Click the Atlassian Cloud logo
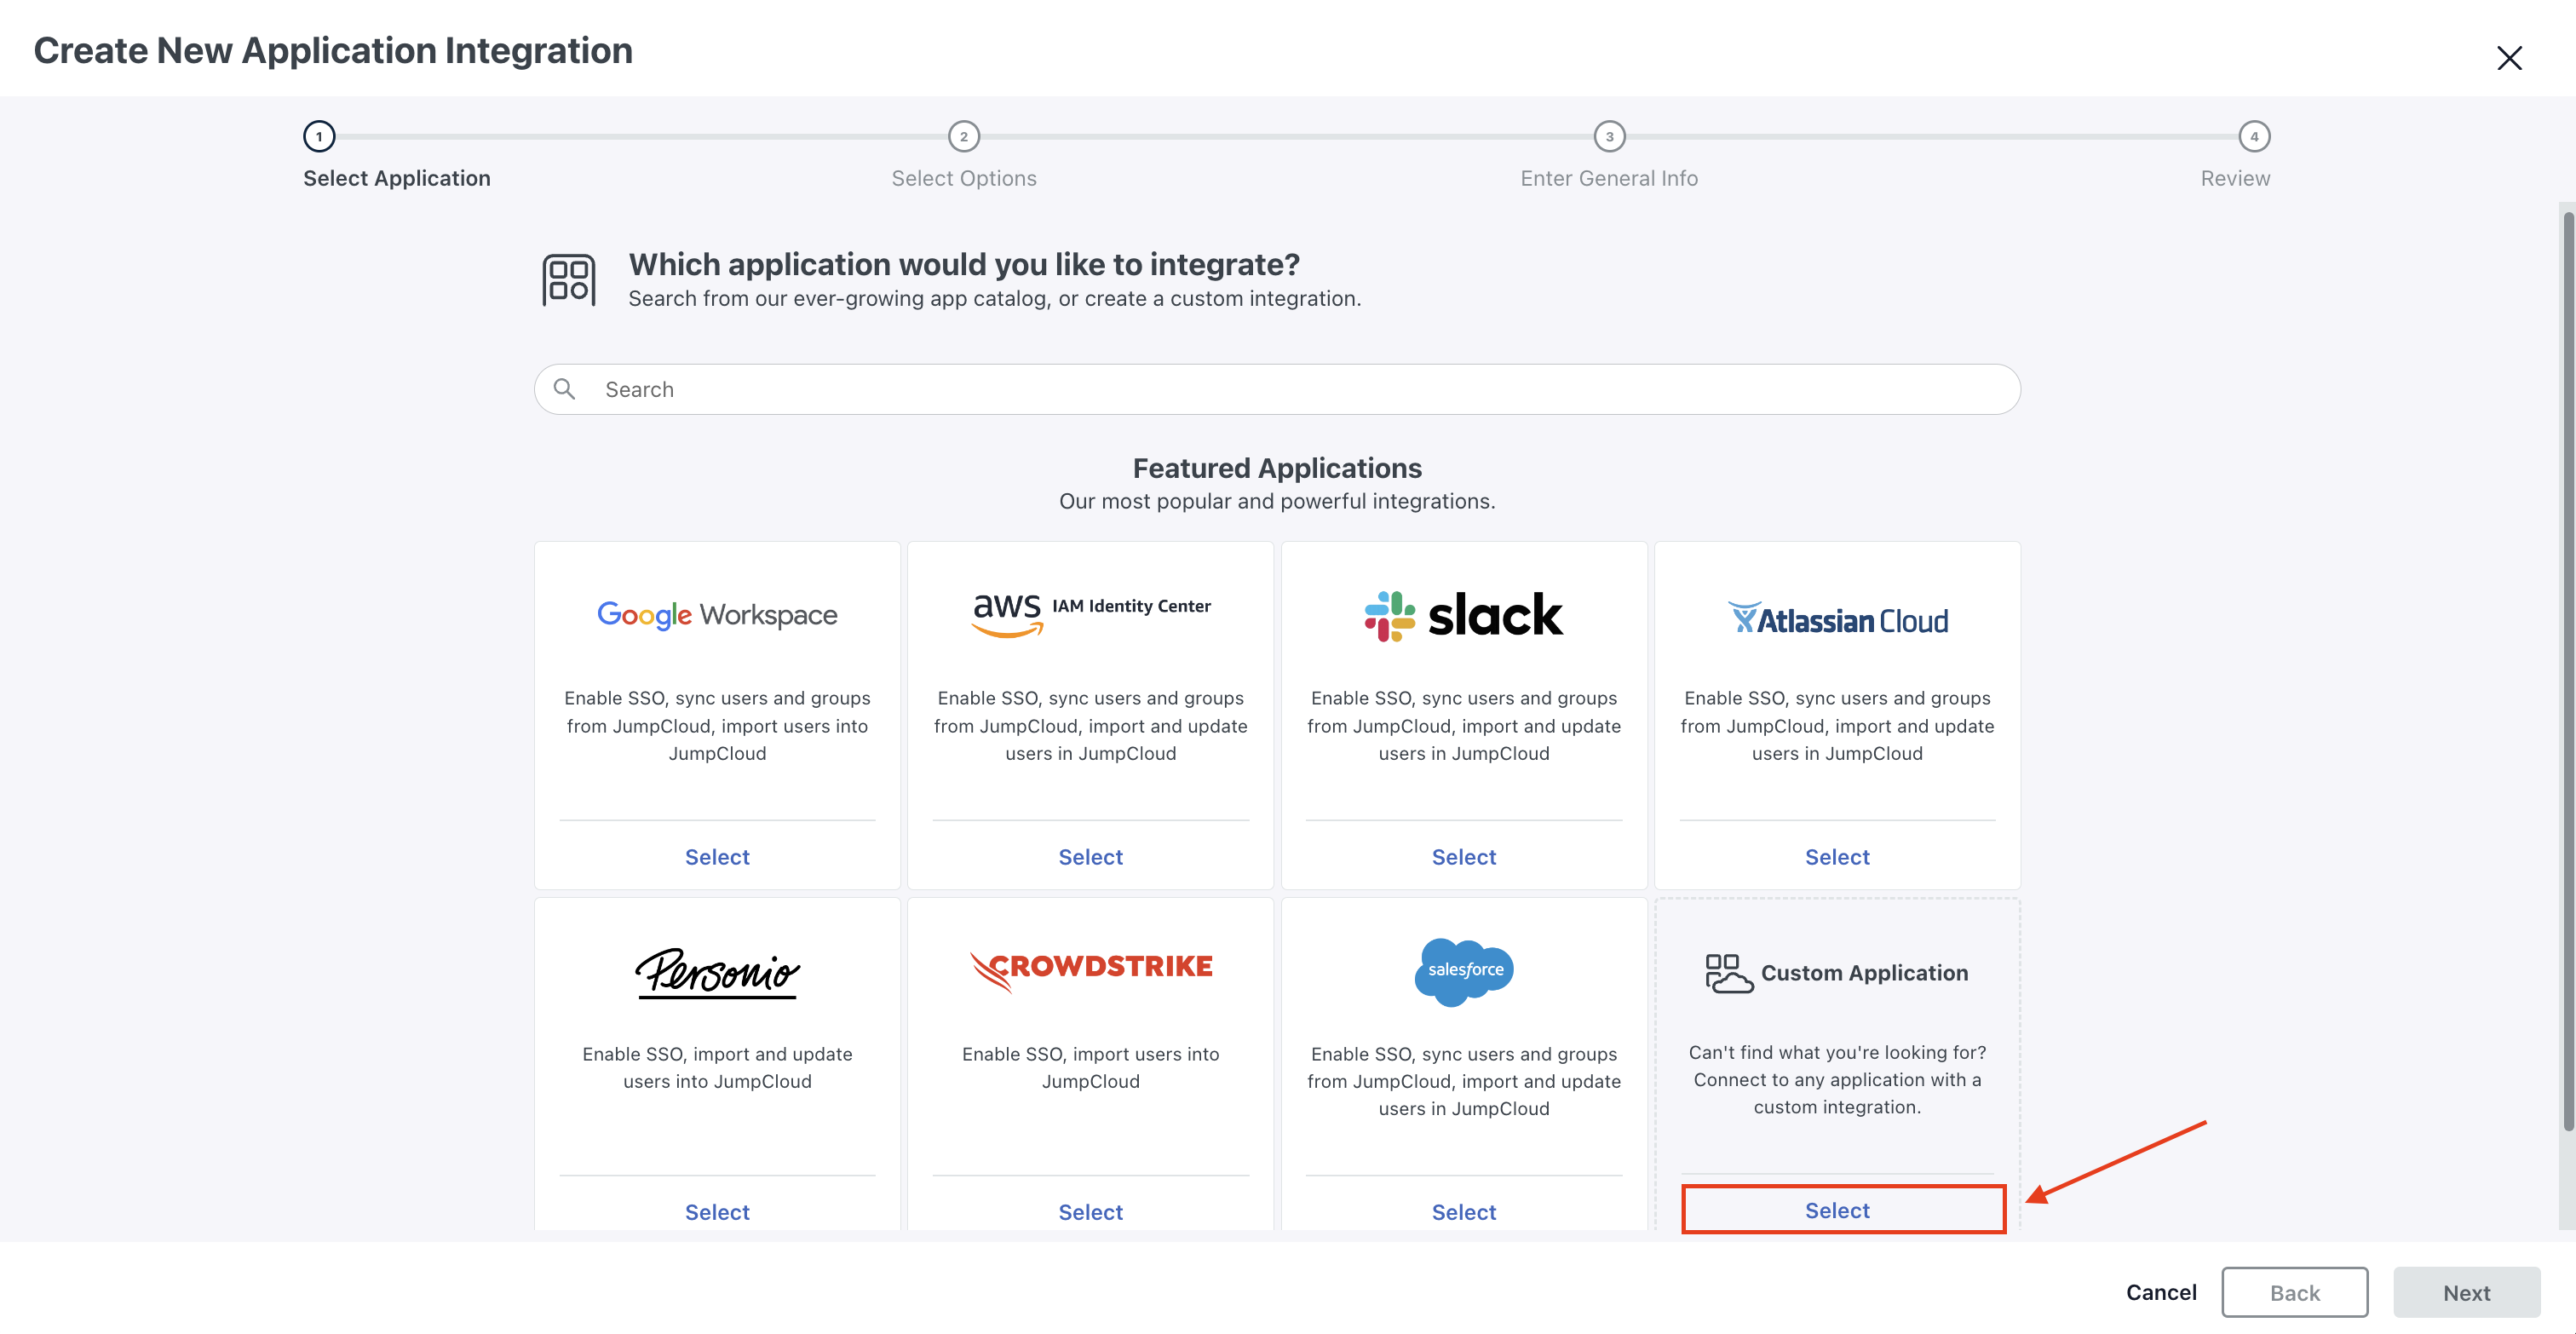The height and width of the screenshot is (1334, 2576). [1837, 619]
